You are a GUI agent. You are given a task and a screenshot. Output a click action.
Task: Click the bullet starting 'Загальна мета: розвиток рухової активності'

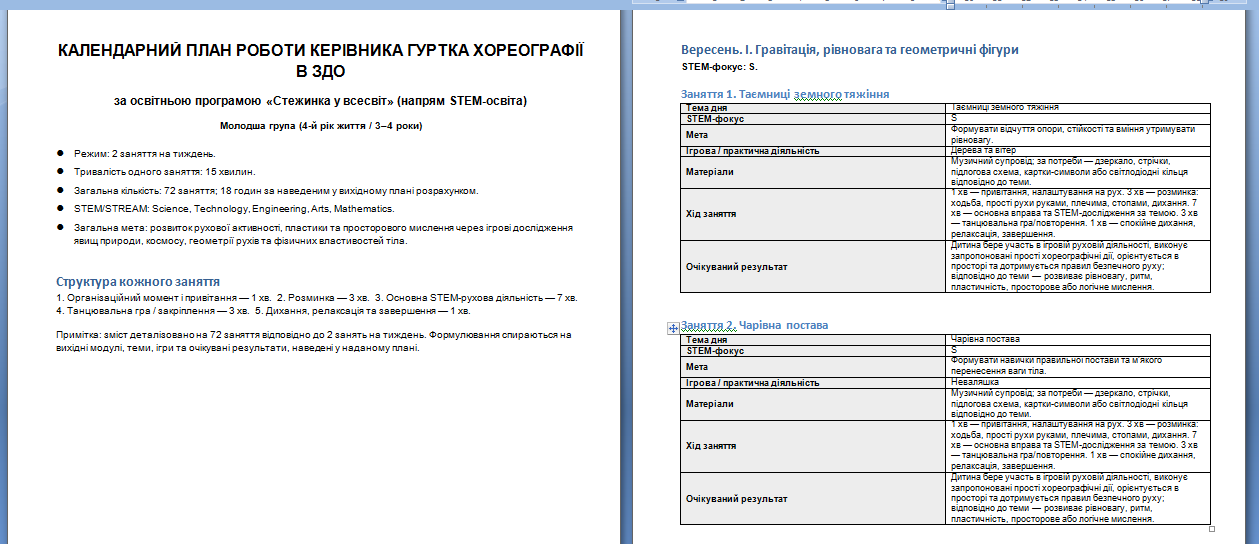[x=322, y=234]
